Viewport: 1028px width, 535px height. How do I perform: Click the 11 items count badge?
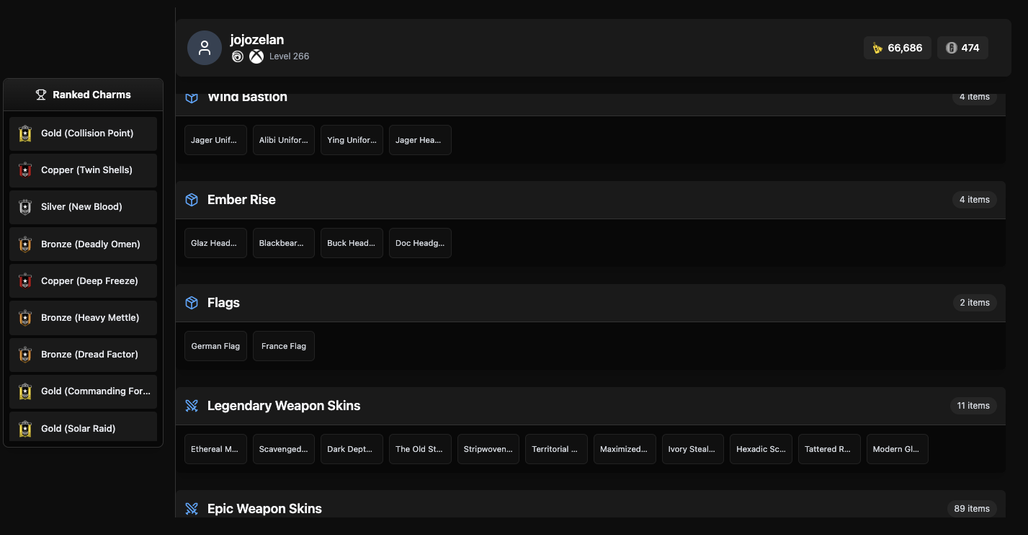(x=974, y=406)
